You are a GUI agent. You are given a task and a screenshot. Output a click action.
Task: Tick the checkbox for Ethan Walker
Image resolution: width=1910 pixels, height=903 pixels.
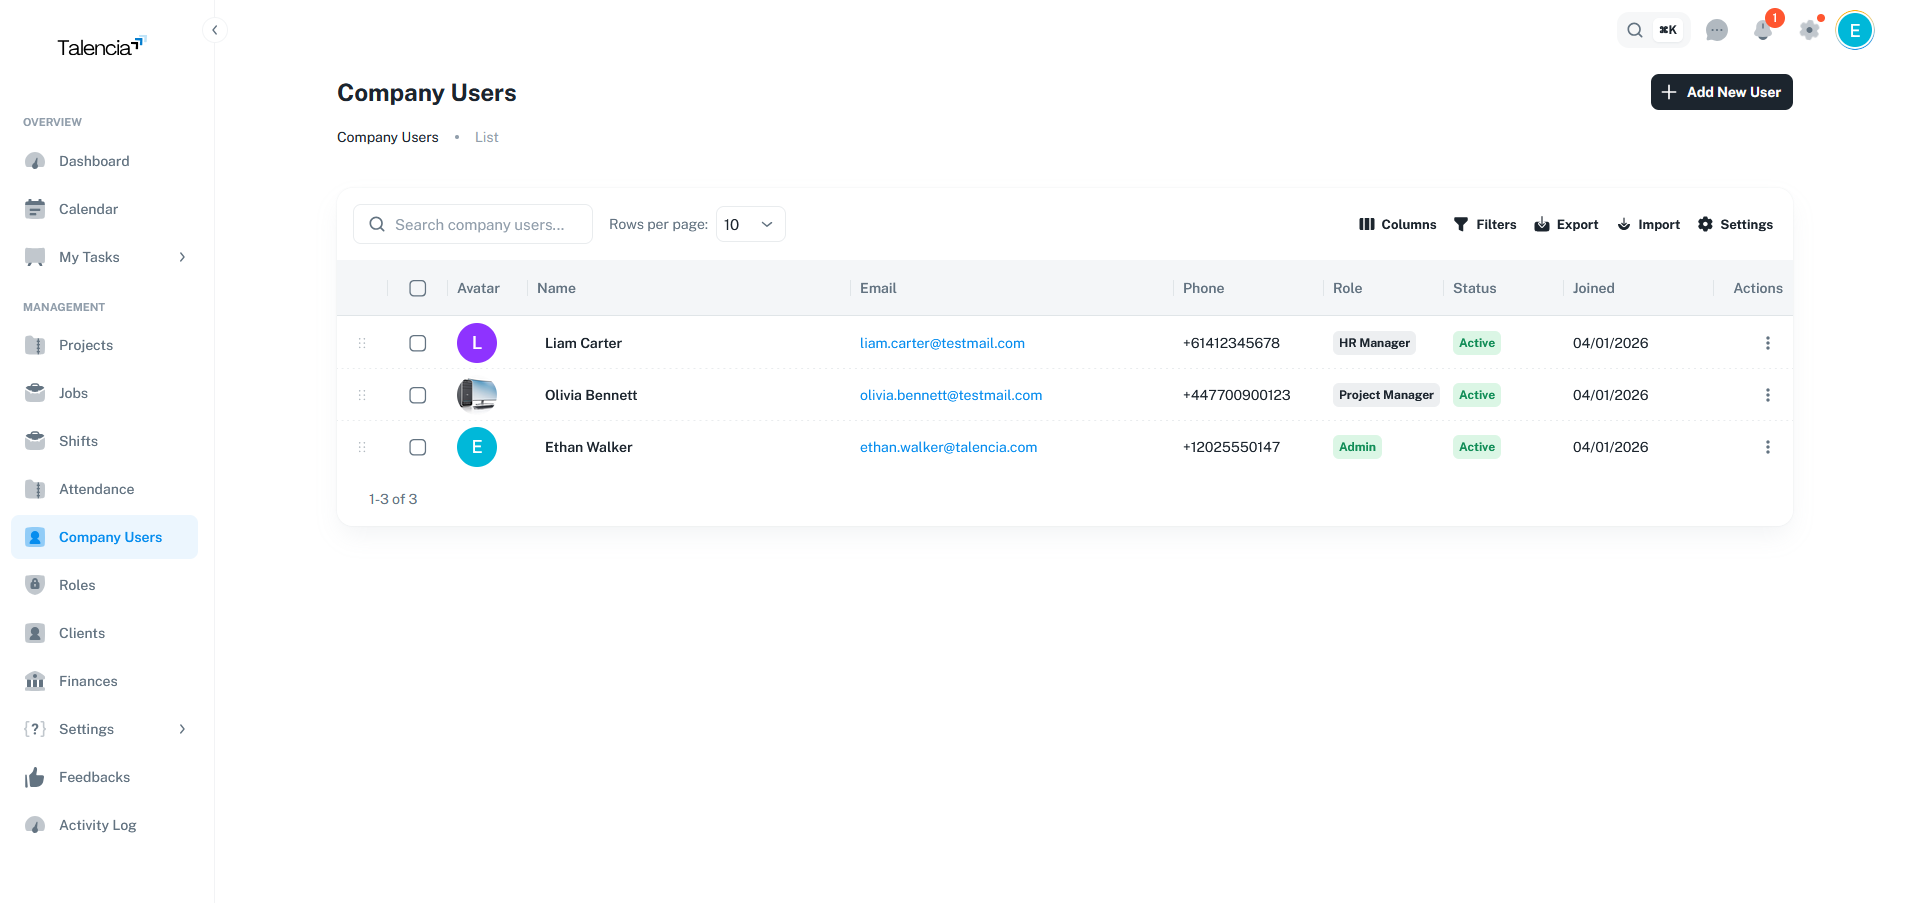(417, 447)
